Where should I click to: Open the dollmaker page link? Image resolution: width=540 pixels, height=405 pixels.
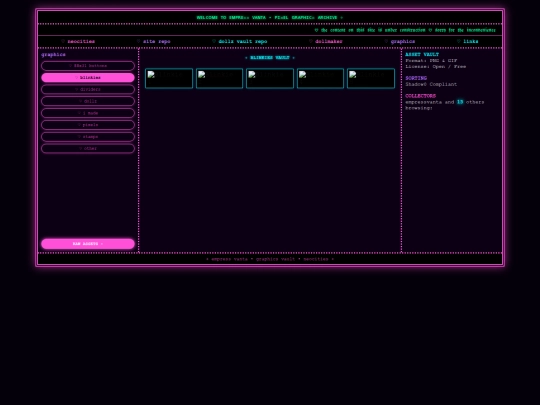[x=326, y=41]
